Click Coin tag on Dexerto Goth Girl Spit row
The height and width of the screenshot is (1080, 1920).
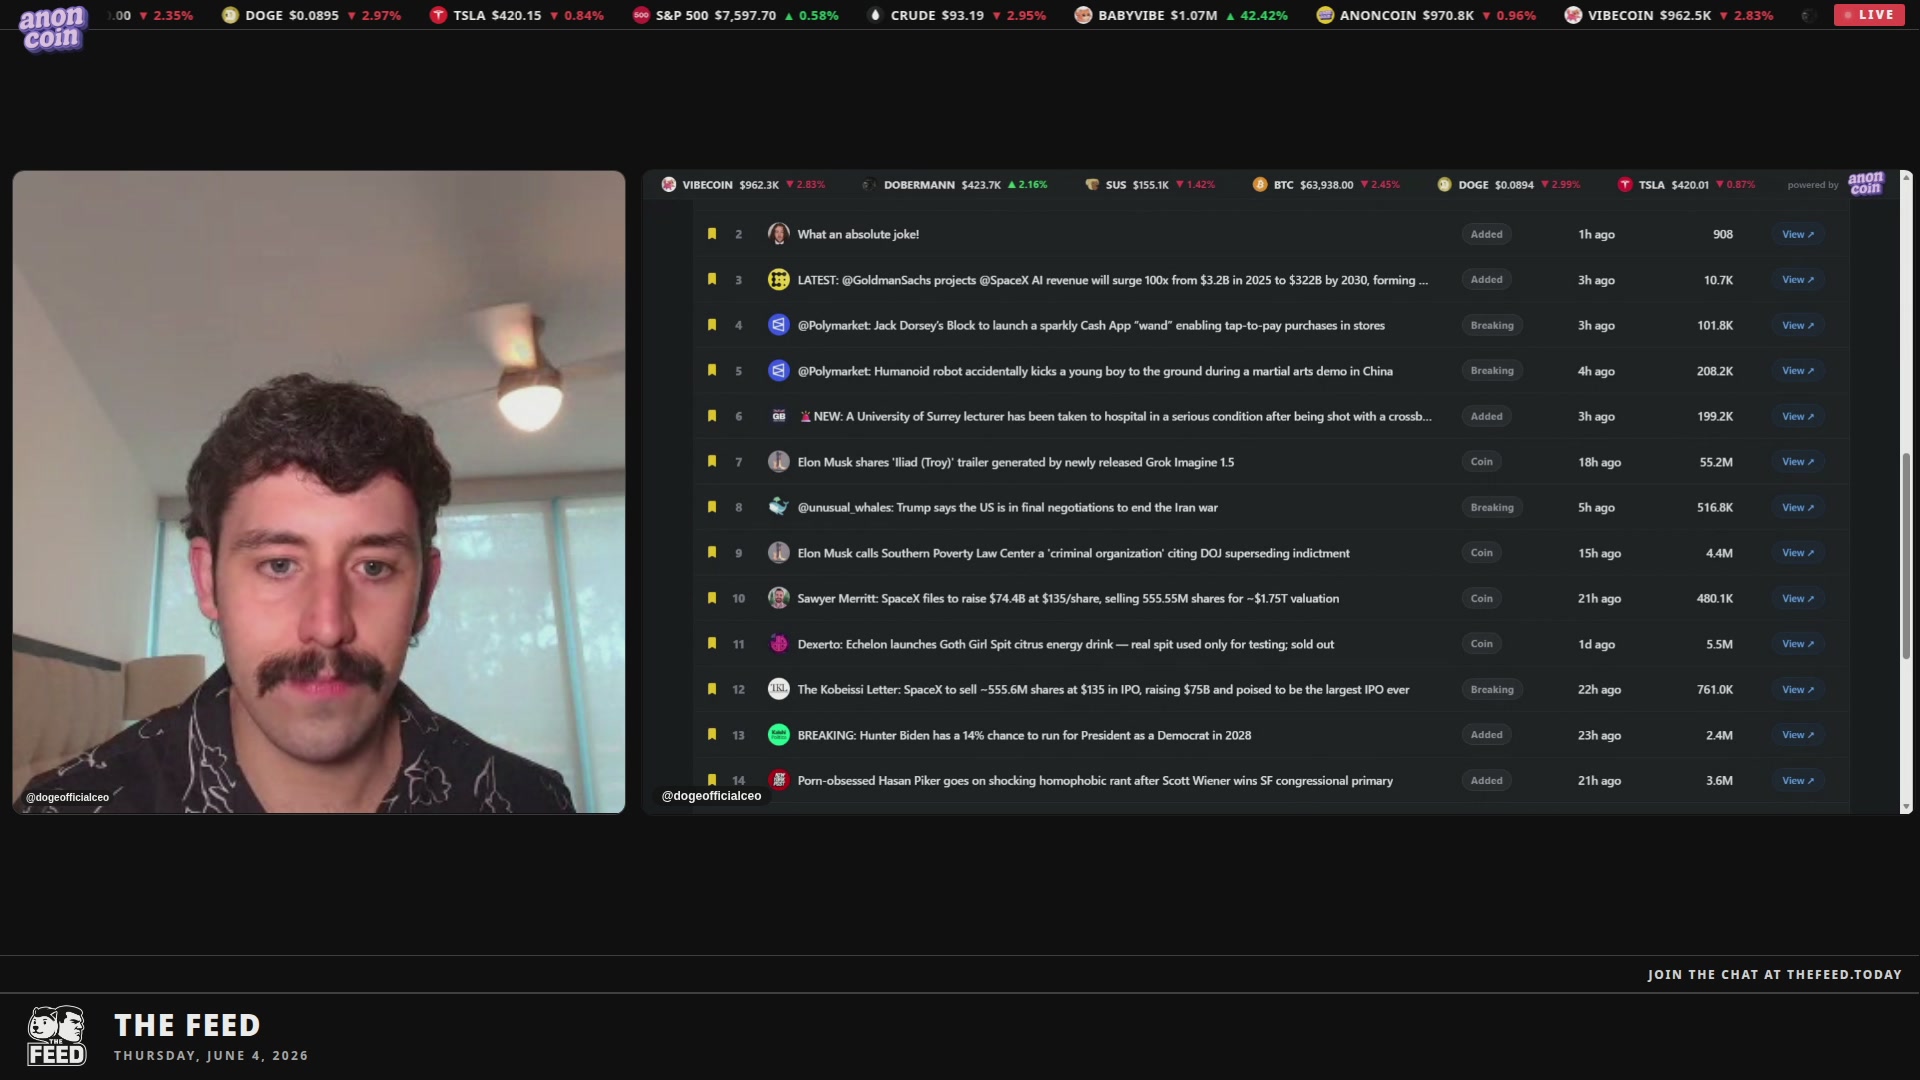coord(1481,644)
